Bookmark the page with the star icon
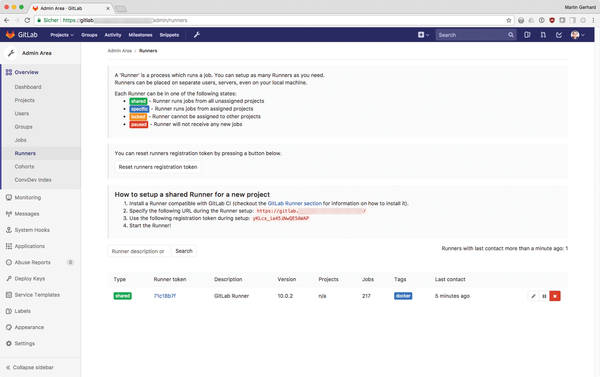 (509, 20)
